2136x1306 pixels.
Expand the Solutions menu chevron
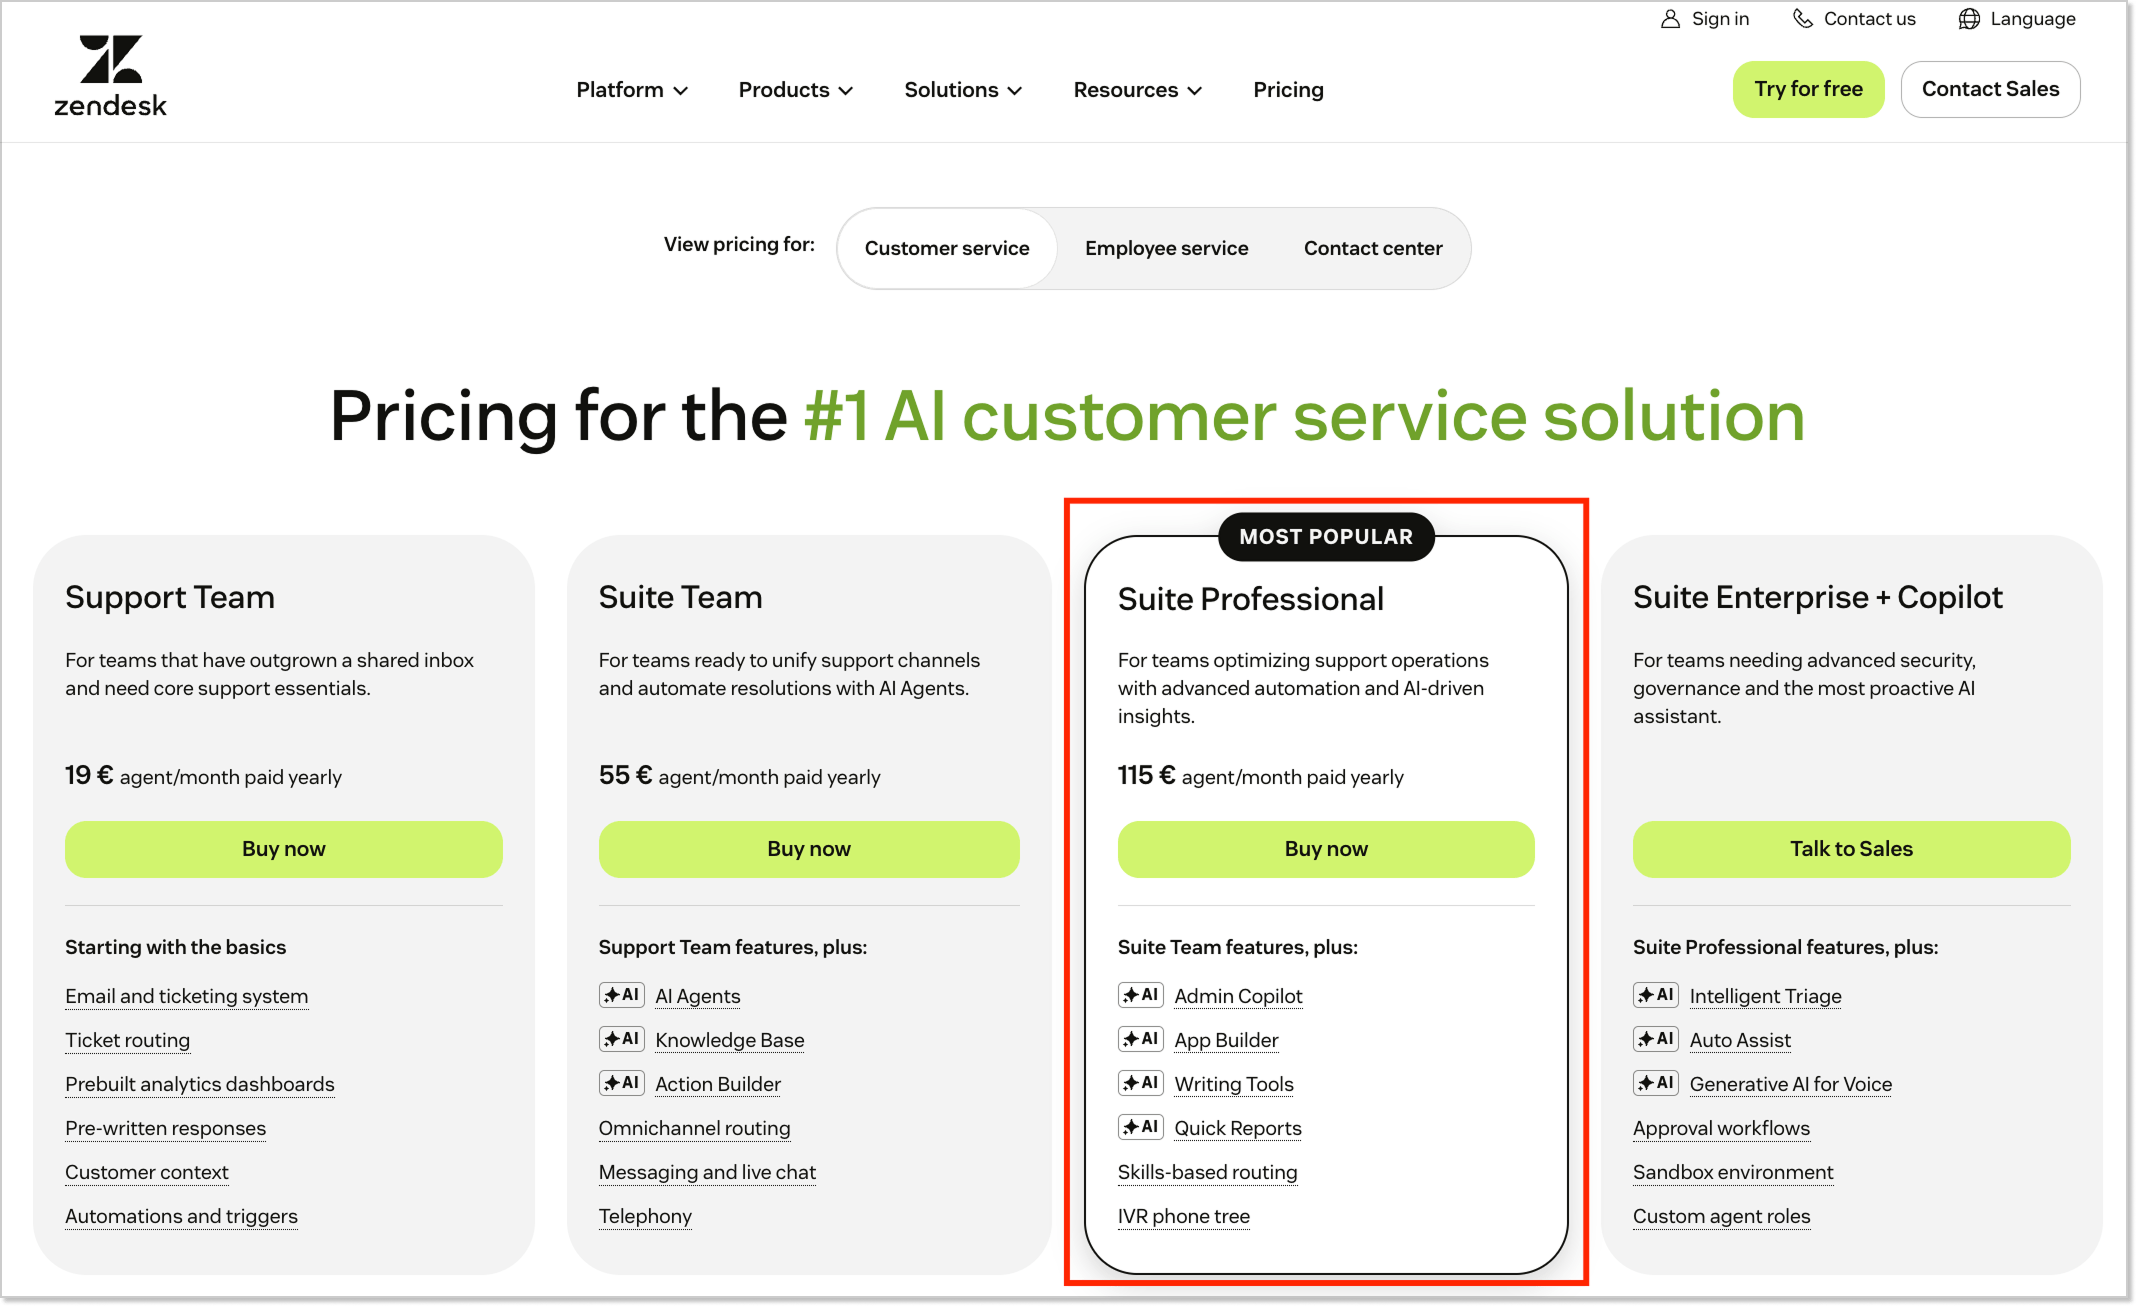(1015, 91)
